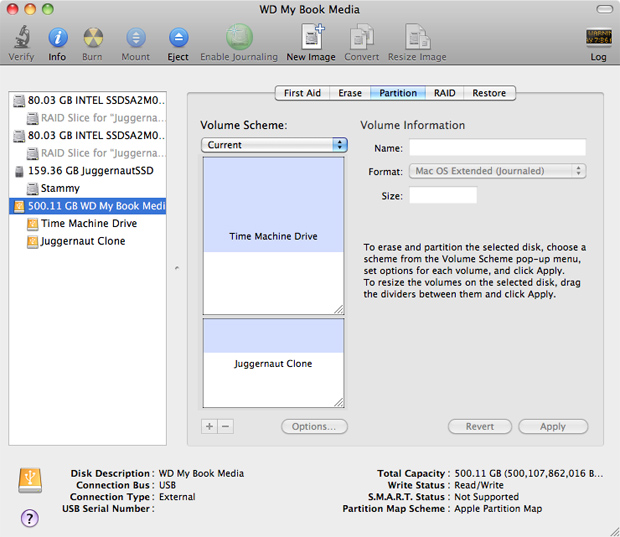The width and height of the screenshot is (620, 537).
Task: Click the Resize Image icon
Action: [417, 37]
